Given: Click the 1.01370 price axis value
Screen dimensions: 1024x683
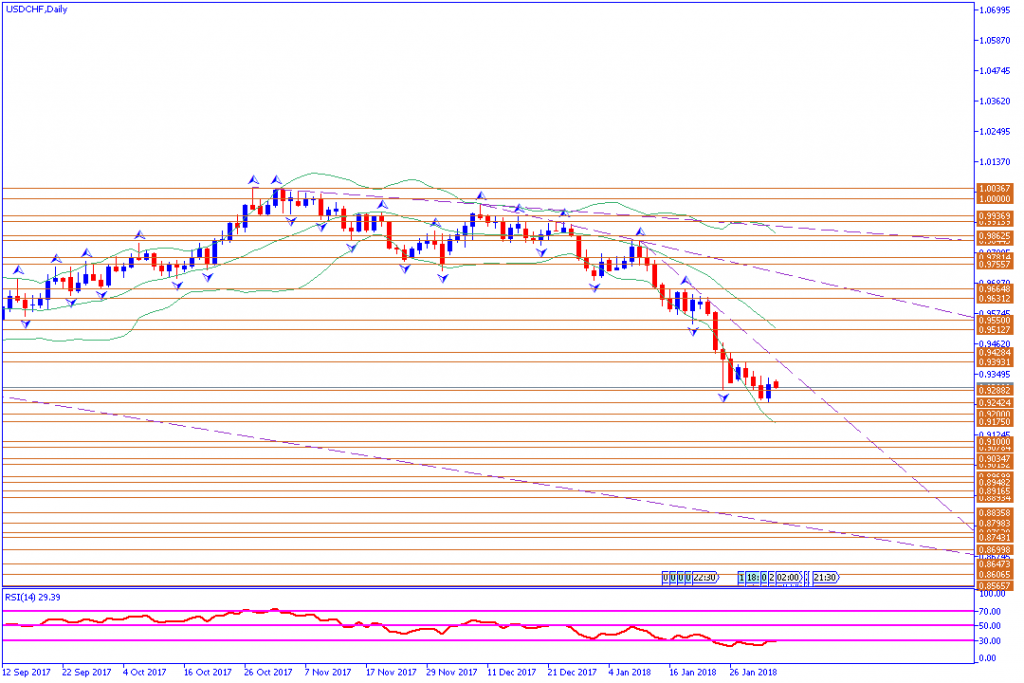Looking at the screenshot, I should pyautogui.click(x=995, y=162).
